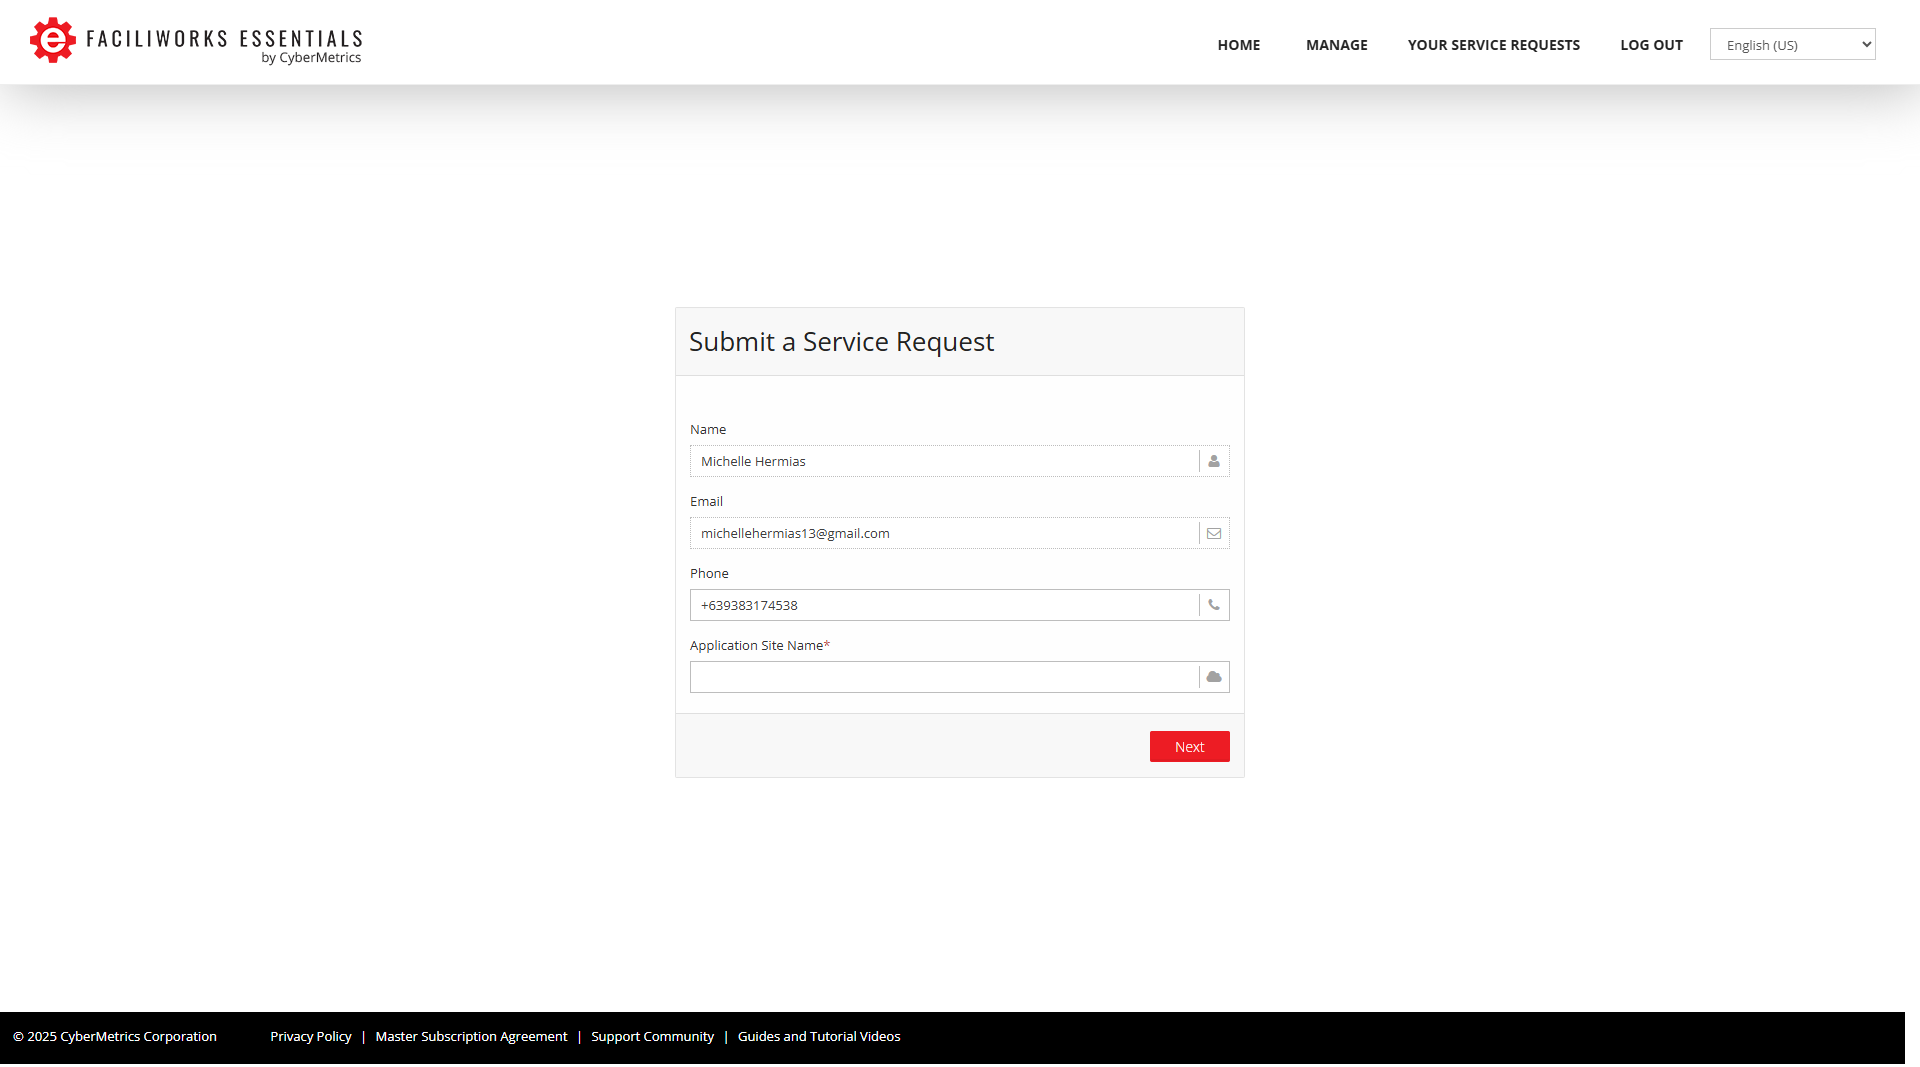Click the FaciliWorks Essentials gear logo

53,41
